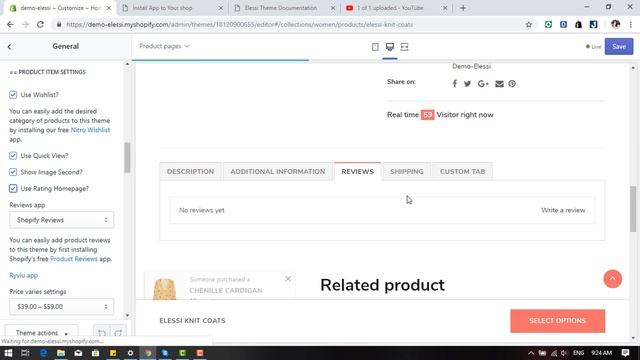This screenshot has height=360, width=640.
Task: Select the Reviews tab
Action: (358, 171)
